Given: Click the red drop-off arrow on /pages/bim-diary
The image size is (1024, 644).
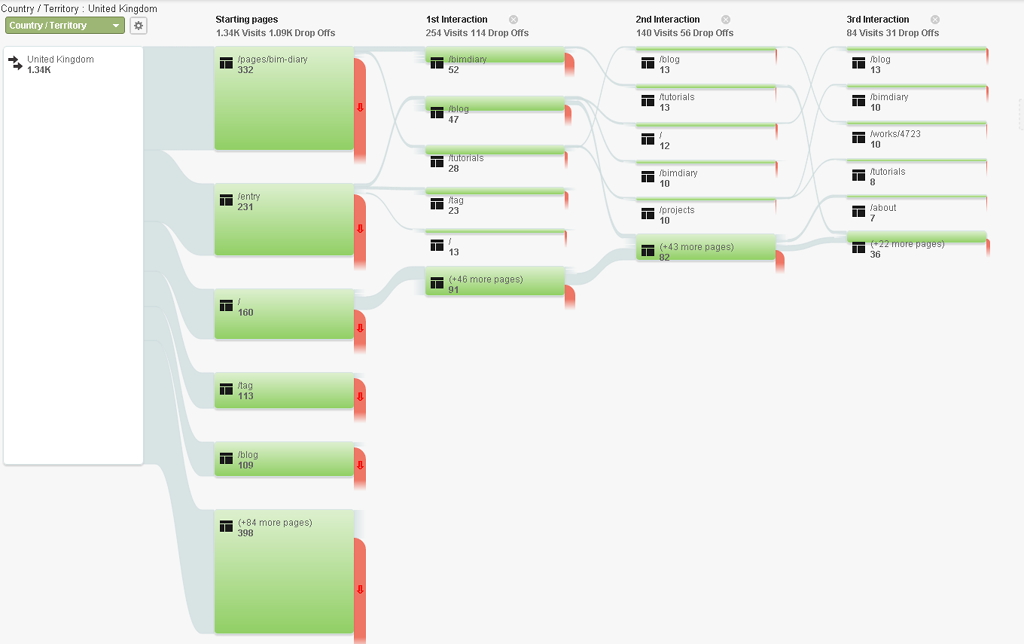Looking at the screenshot, I should click(x=360, y=108).
